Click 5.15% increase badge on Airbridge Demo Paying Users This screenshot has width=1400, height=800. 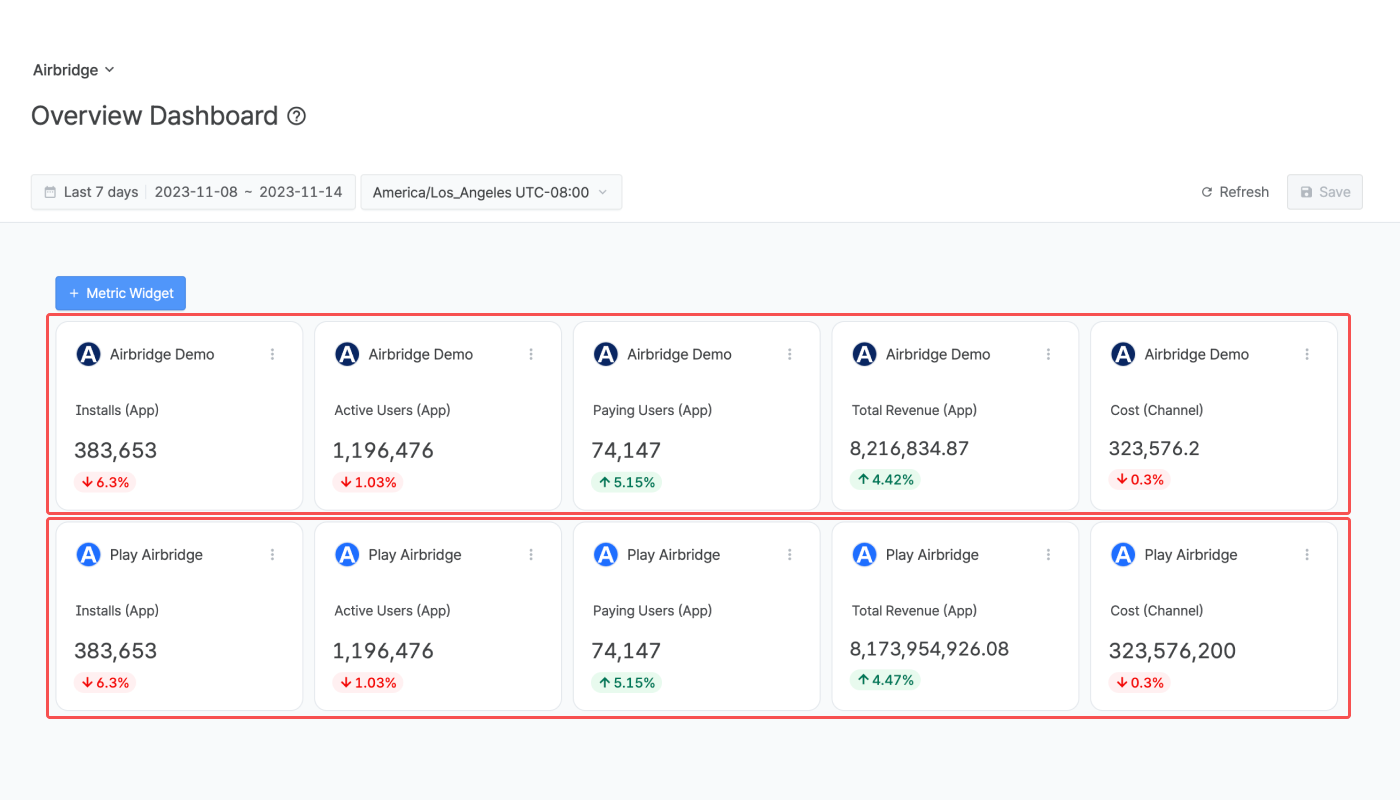tap(627, 482)
